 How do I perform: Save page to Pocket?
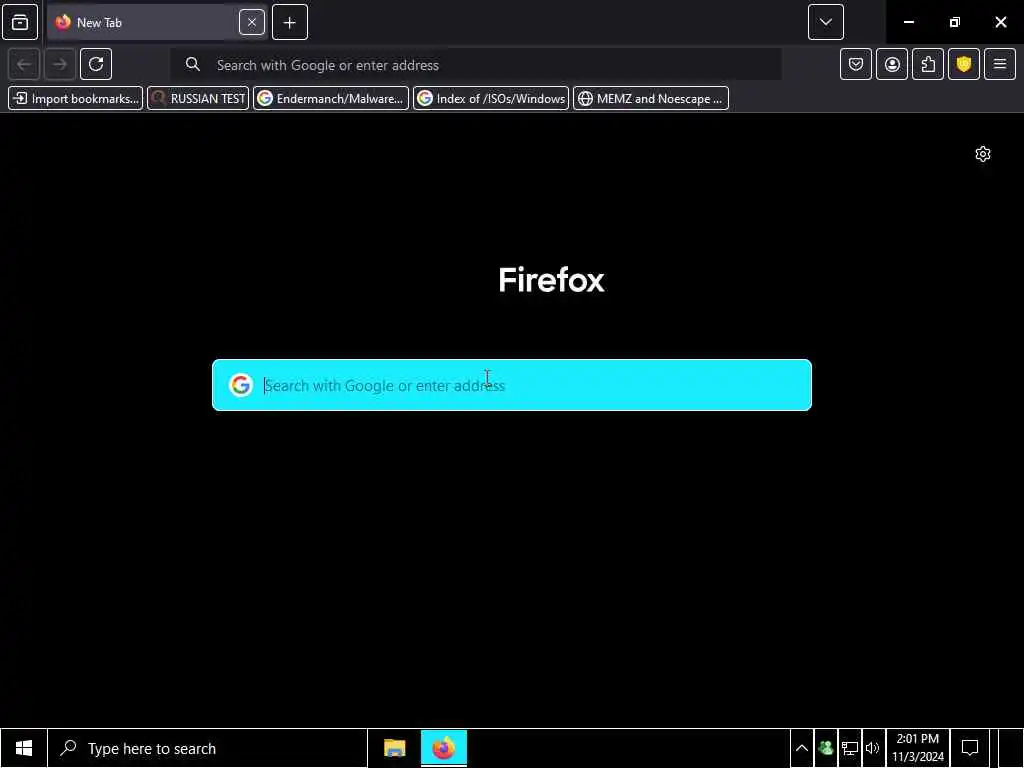[x=856, y=64]
